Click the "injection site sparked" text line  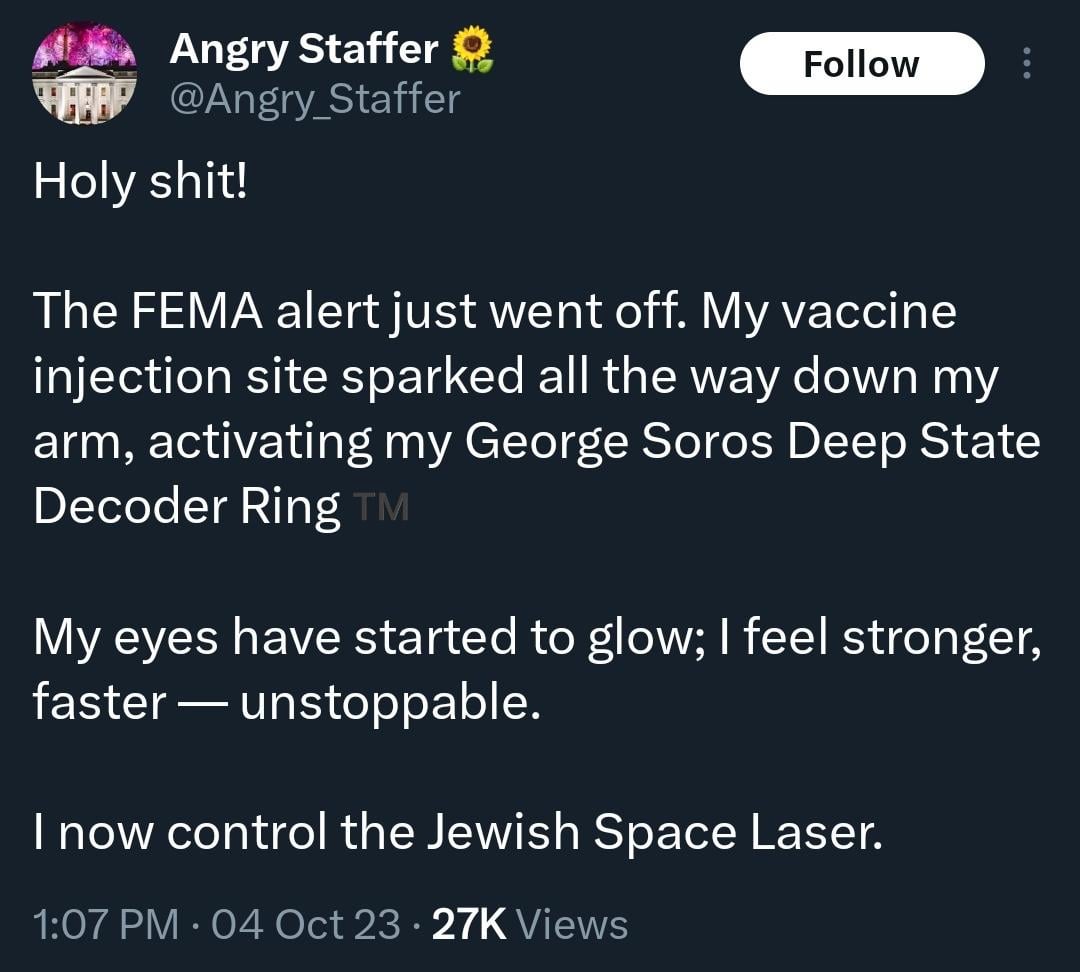coord(278,377)
